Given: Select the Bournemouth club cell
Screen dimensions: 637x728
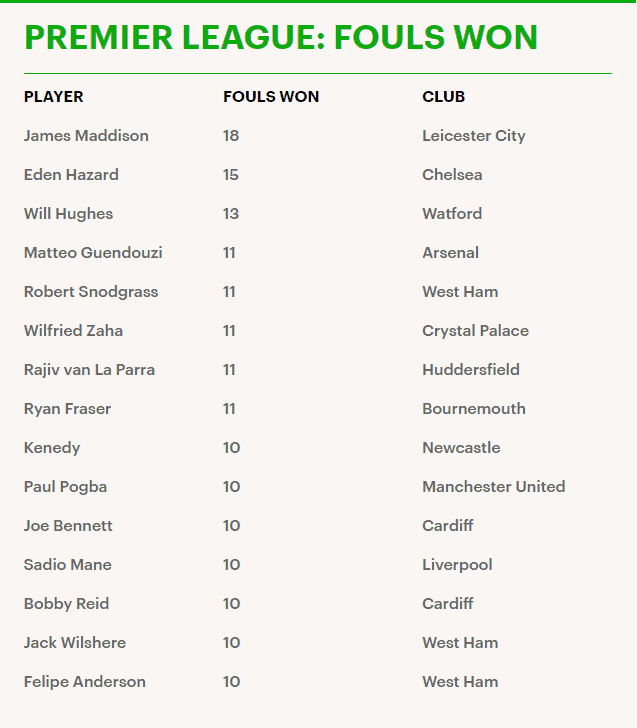Looking at the screenshot, I should pos(474,409).
